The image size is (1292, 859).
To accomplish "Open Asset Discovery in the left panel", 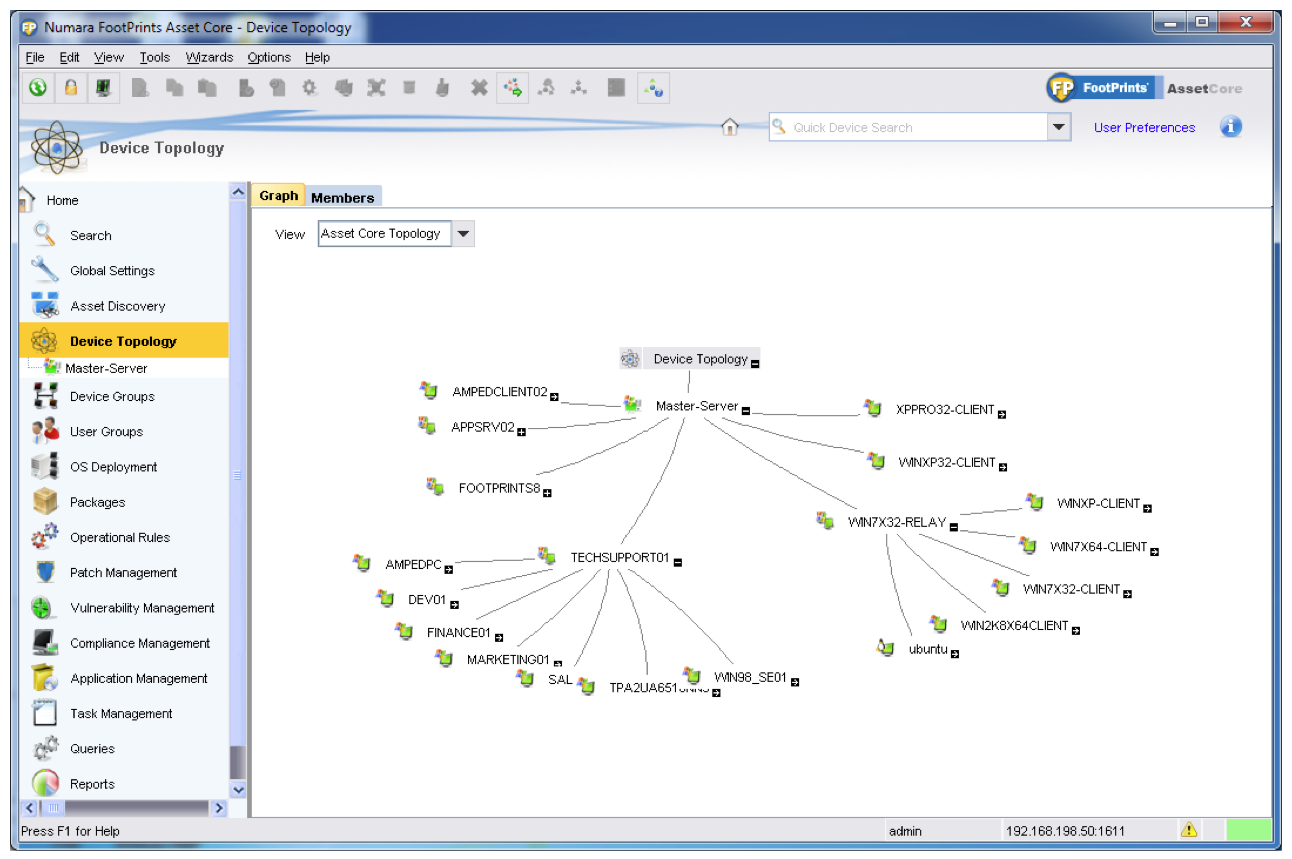I will pos(117,306).
